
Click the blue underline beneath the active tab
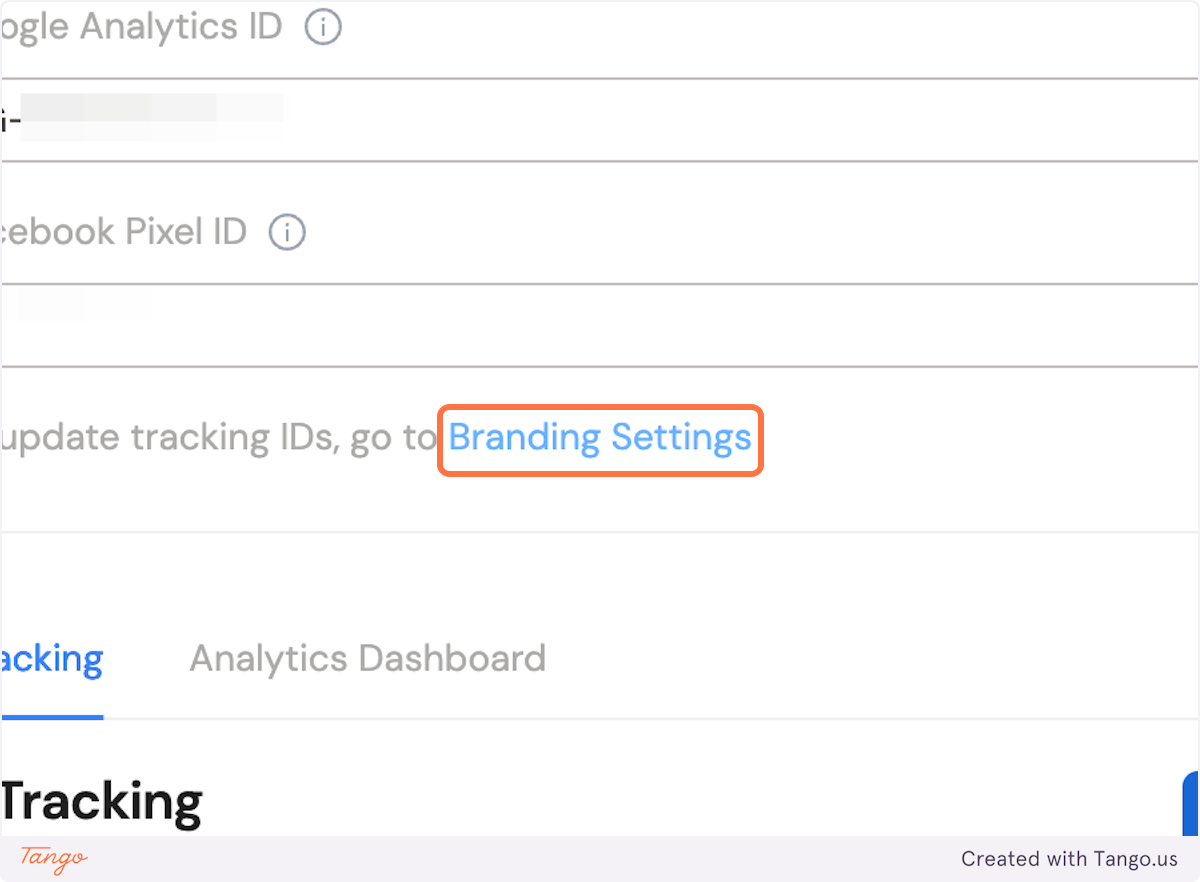(x=51, y=714)
